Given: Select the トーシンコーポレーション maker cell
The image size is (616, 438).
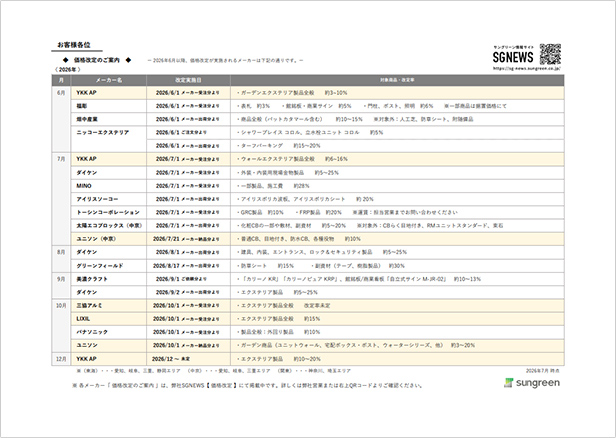Looking at the screenshot, I should pos(109,212).
